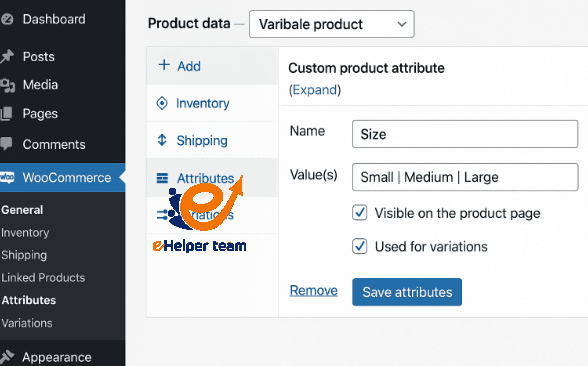
Task: Open Variations under WooCommerce submenu
Action: coord(27,323)
